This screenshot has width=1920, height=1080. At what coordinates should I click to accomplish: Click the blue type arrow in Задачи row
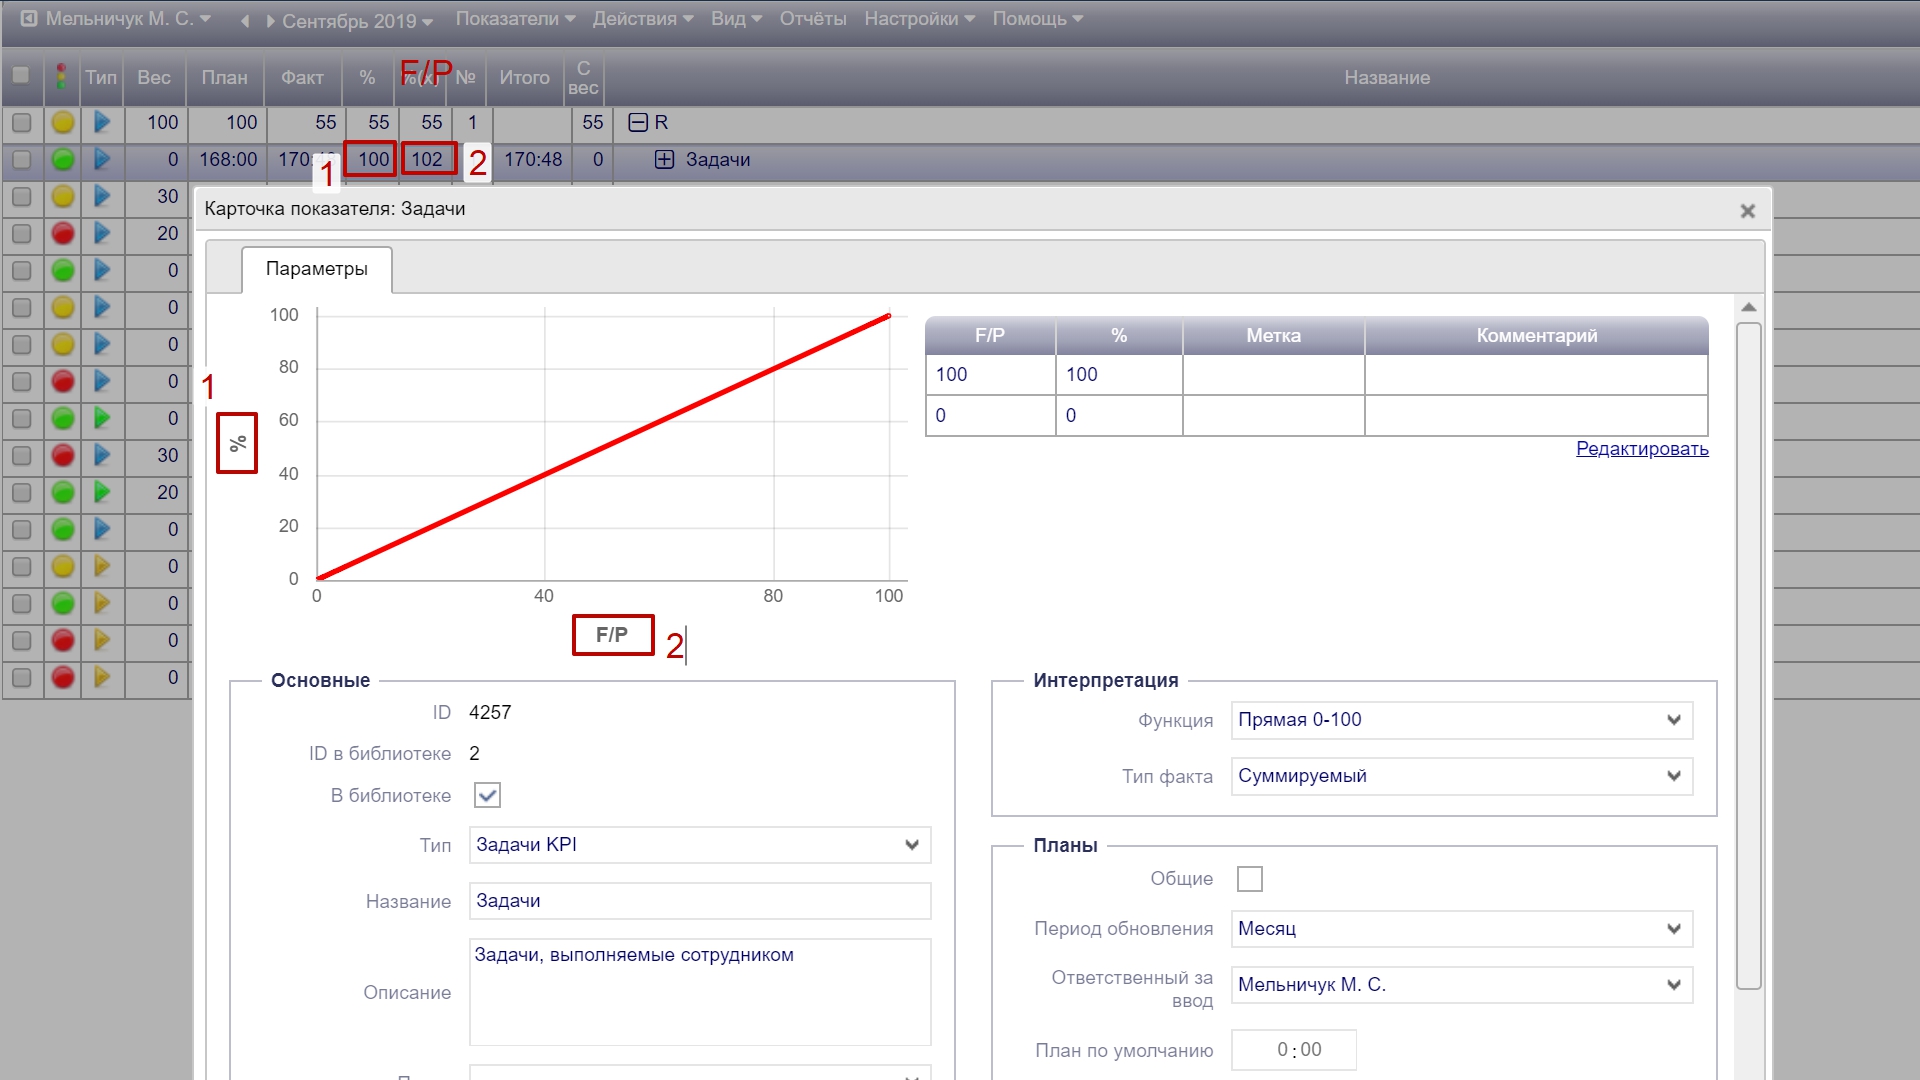(102, 160)
